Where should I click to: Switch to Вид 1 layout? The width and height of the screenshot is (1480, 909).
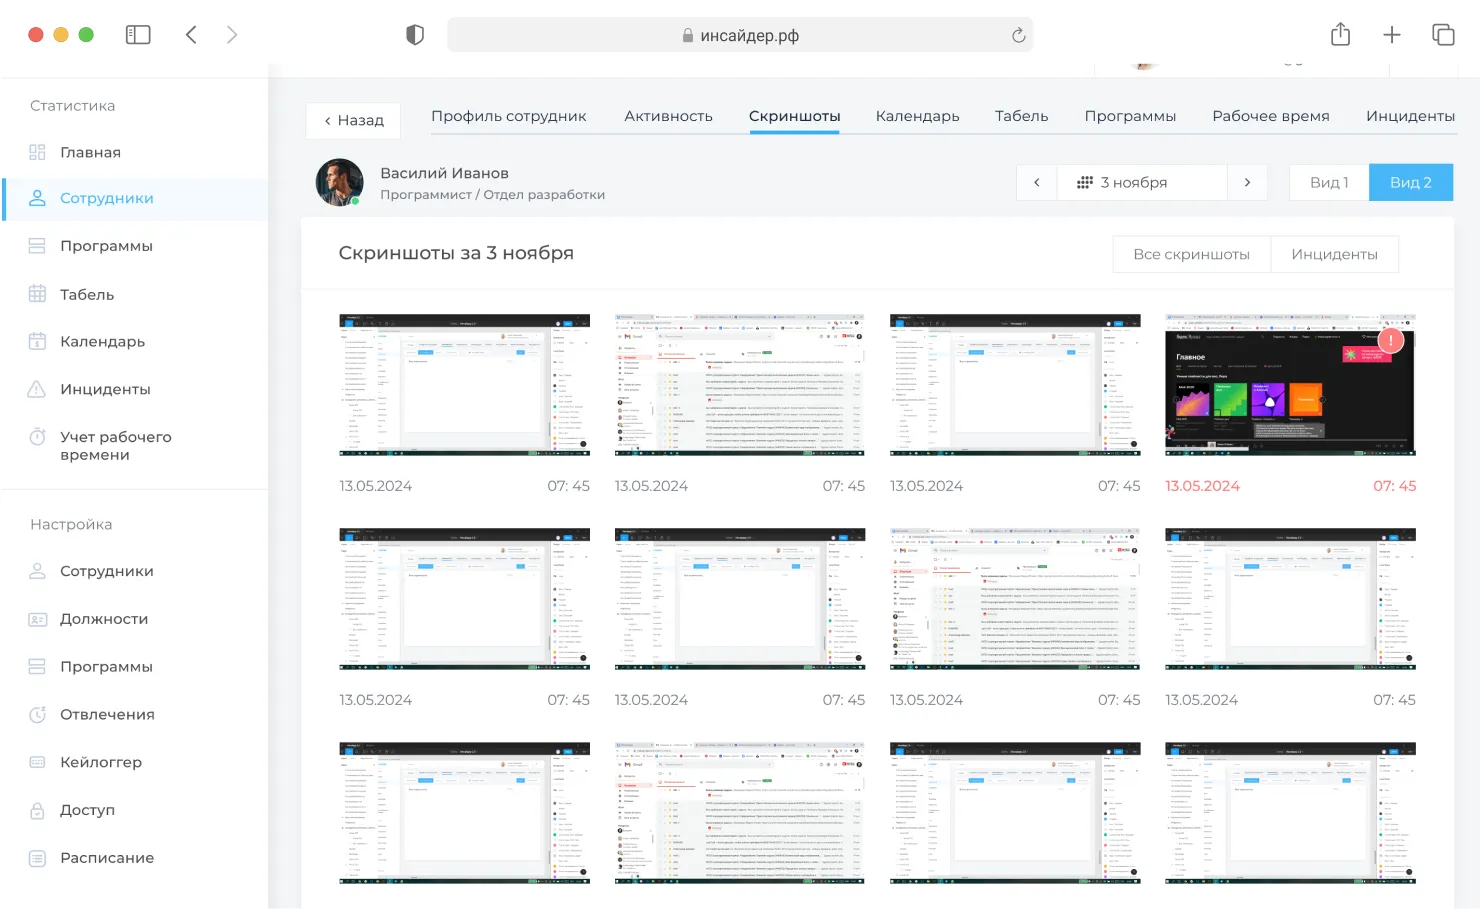1329,182
